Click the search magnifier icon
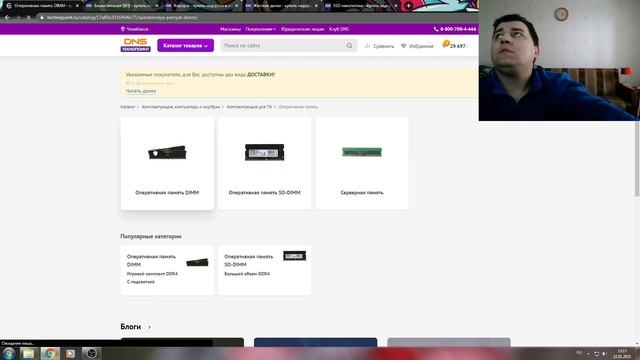This screenshot has width=640, height=360. [x=349, y=46]
